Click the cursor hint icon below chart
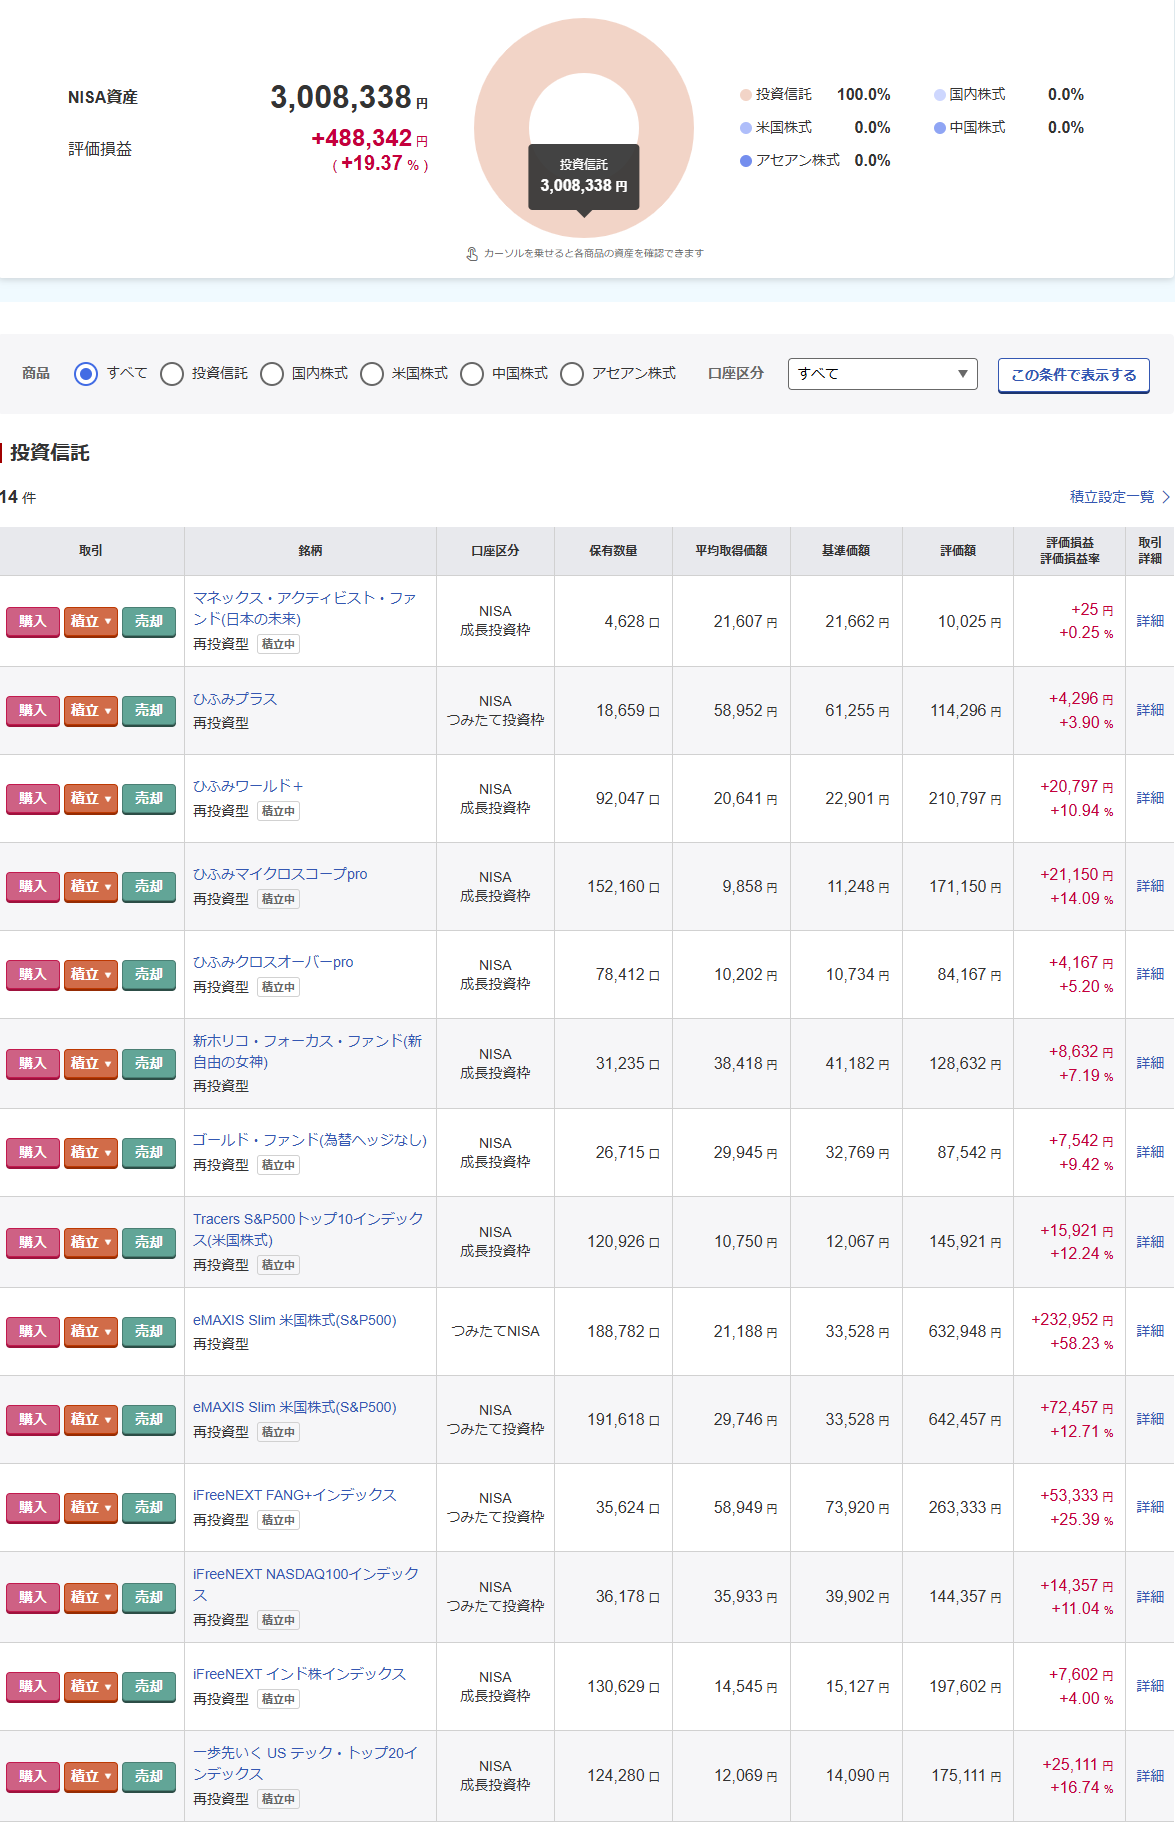The image size is (1175, 1826). pyautogui.click(x=472, y=254)
